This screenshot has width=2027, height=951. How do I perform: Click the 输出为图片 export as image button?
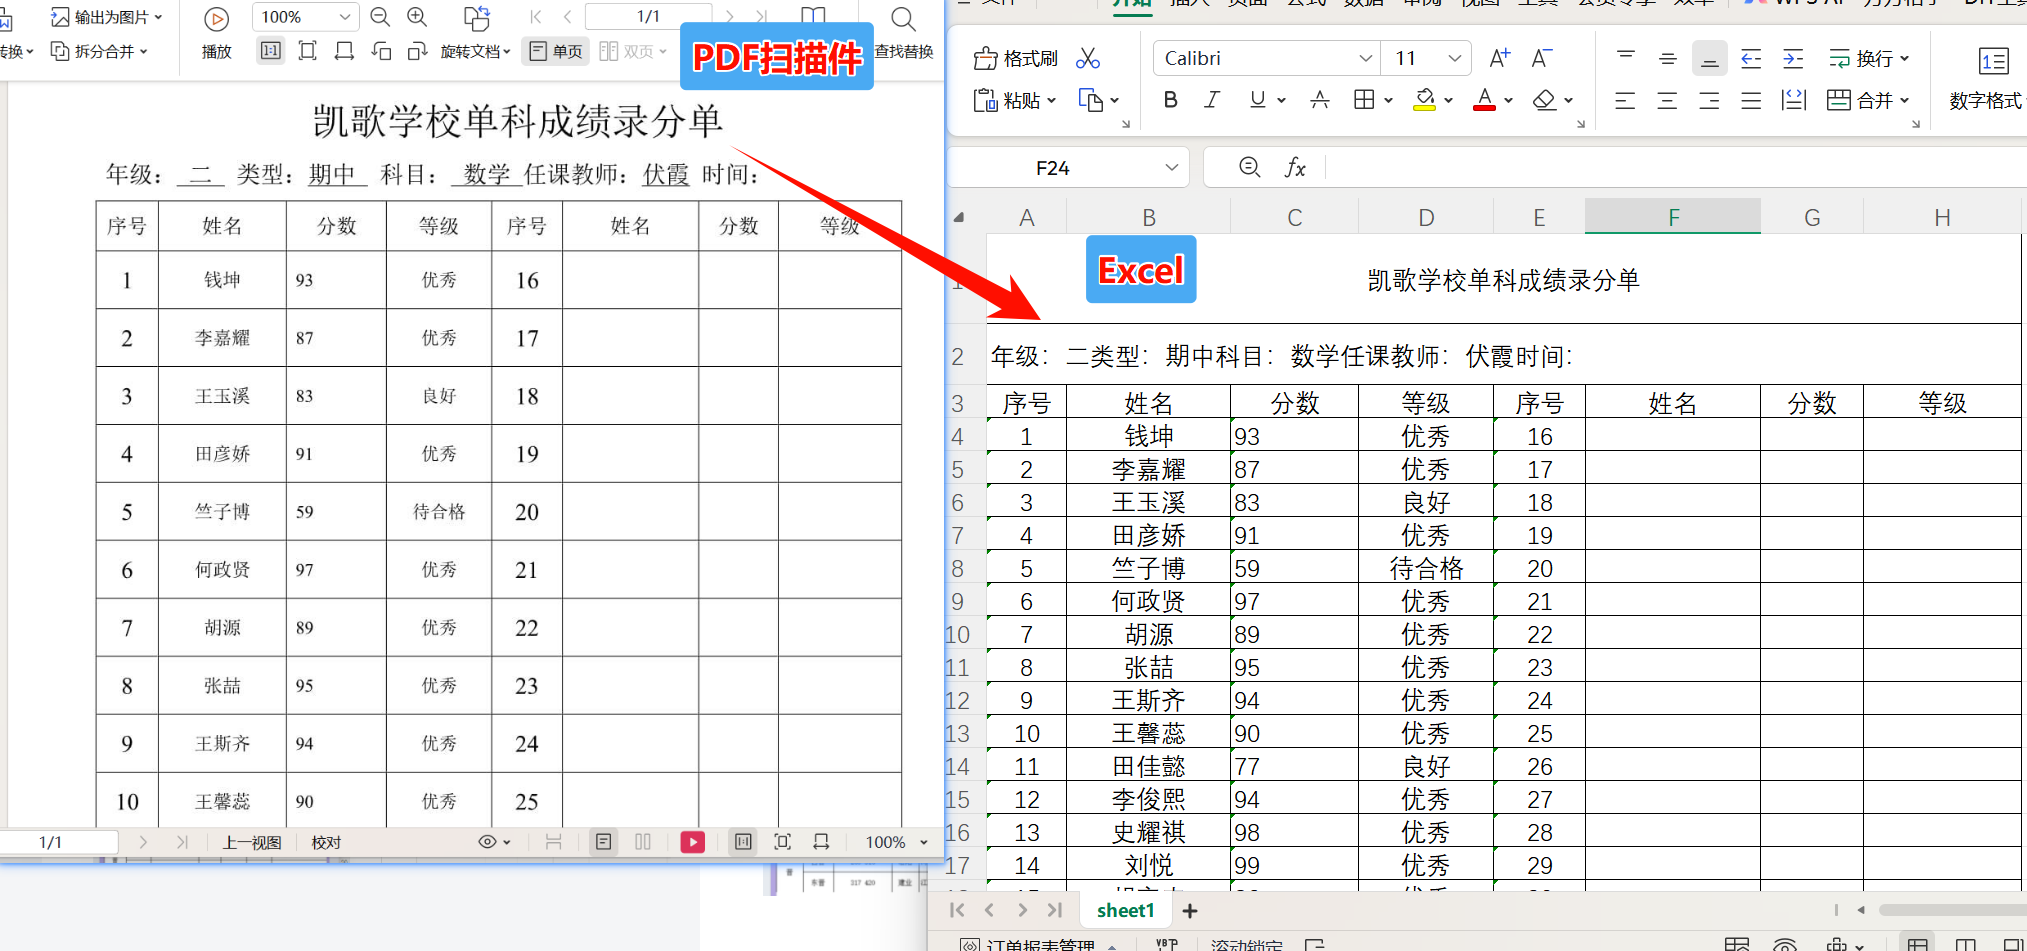click(104, 17)
